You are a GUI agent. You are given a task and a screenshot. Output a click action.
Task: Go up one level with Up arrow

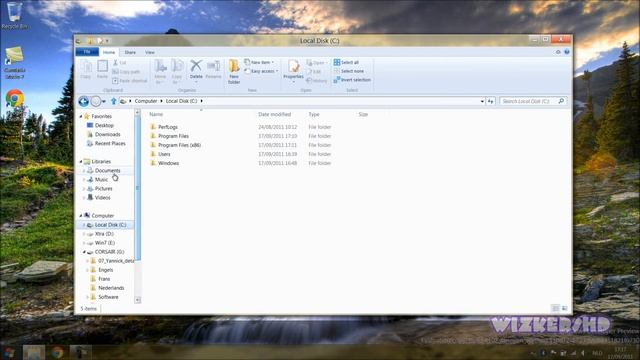113,101
